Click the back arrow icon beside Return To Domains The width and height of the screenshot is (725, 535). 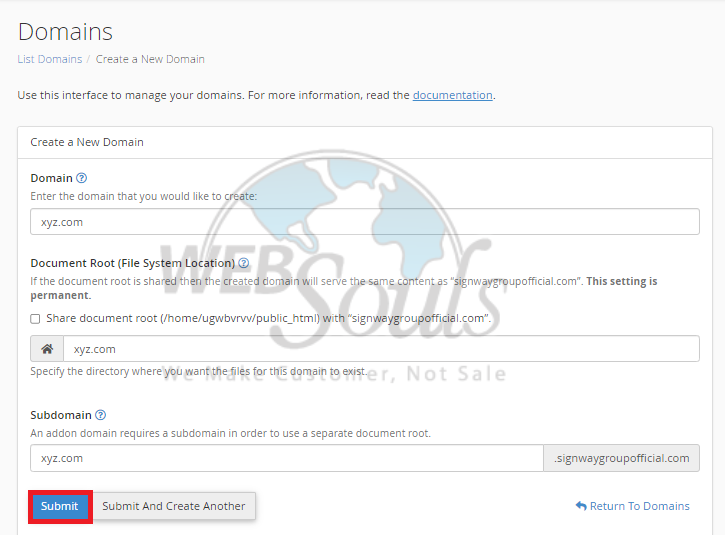(x=580, y=506)
